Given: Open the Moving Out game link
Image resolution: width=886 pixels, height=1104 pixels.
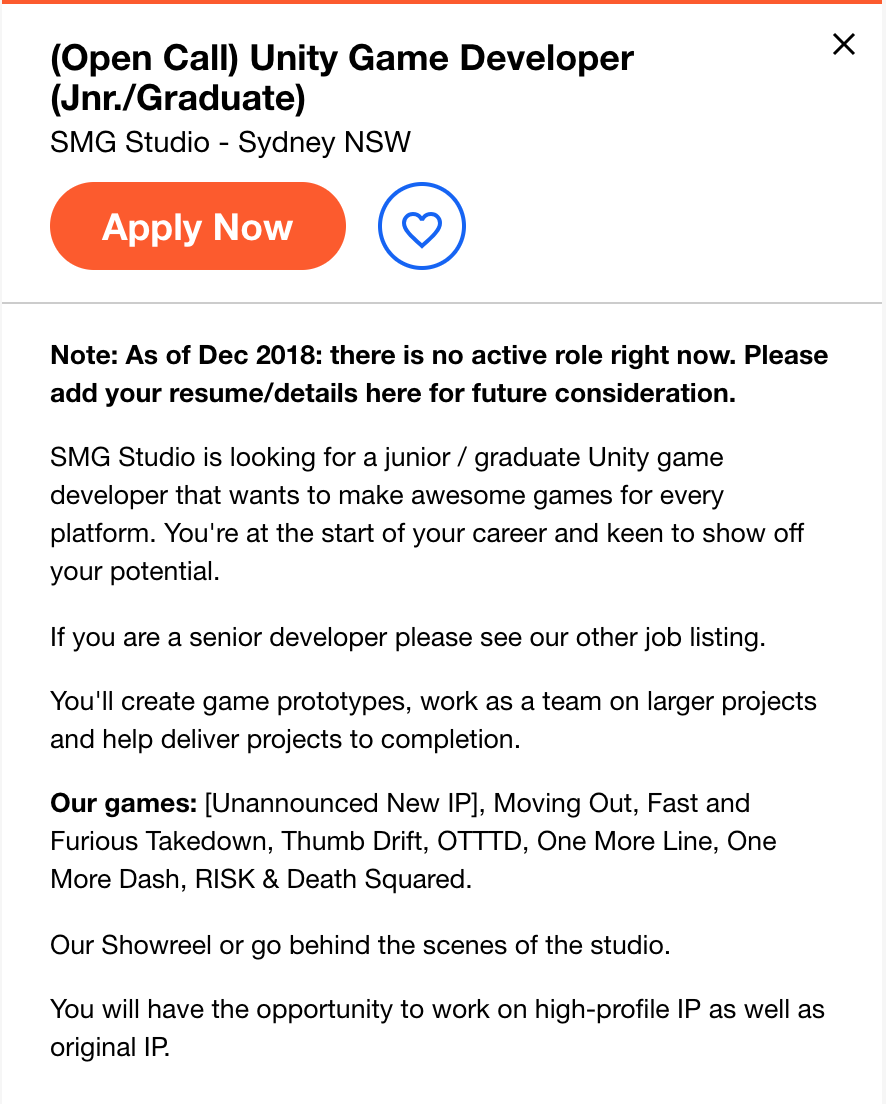Looking at the screenshot, I should tap(566, 803).
